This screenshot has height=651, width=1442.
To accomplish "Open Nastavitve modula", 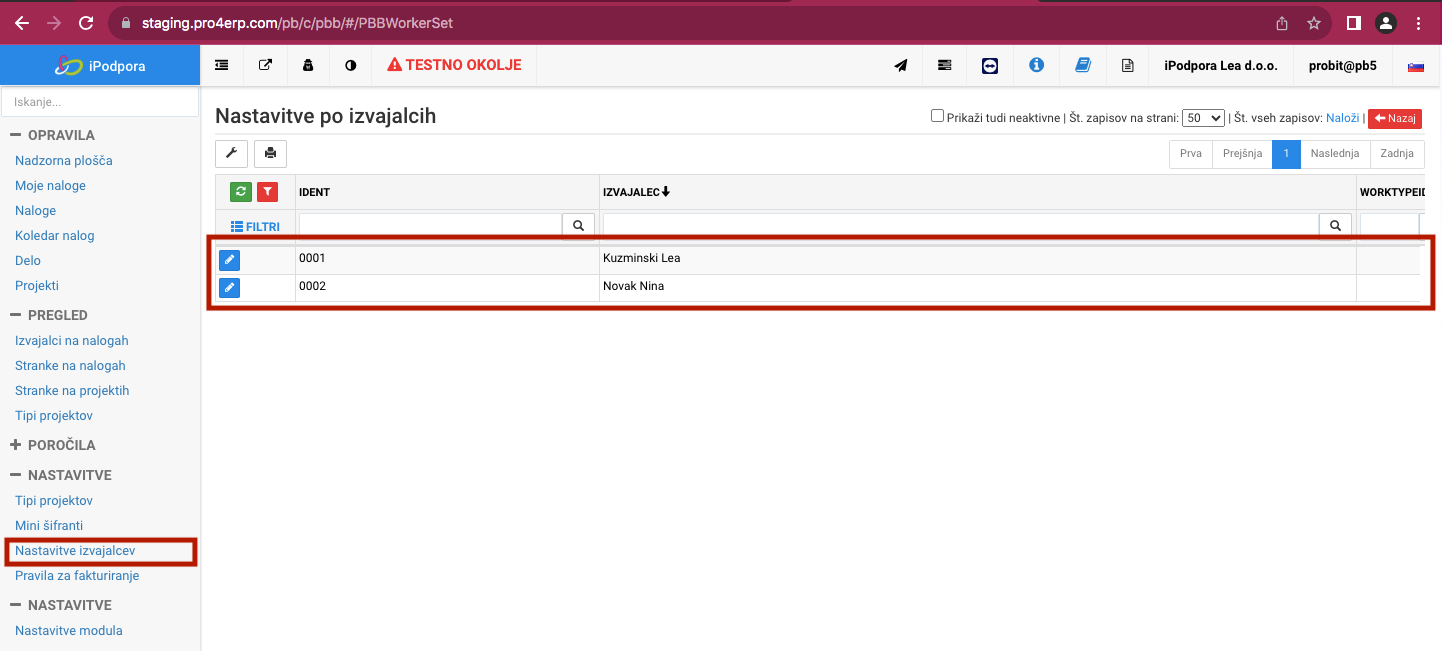I will tap(69, 630).
